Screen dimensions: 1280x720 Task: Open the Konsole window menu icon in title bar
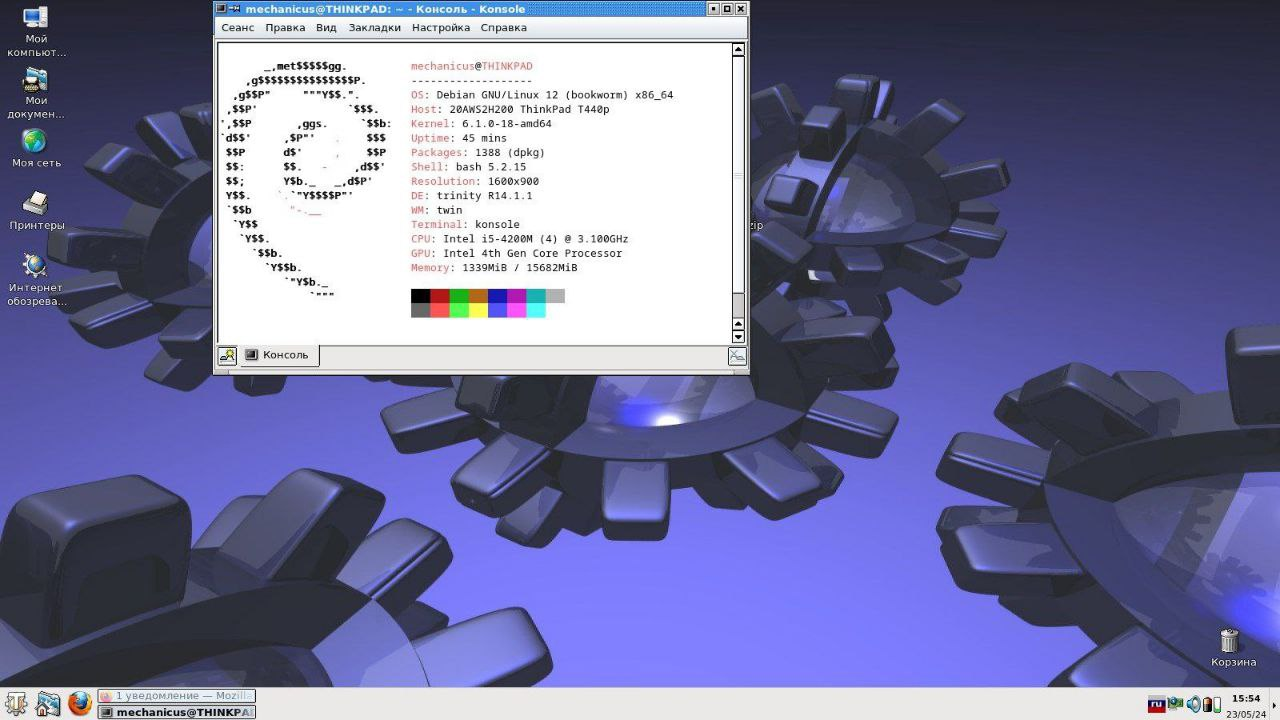(222, 8)
